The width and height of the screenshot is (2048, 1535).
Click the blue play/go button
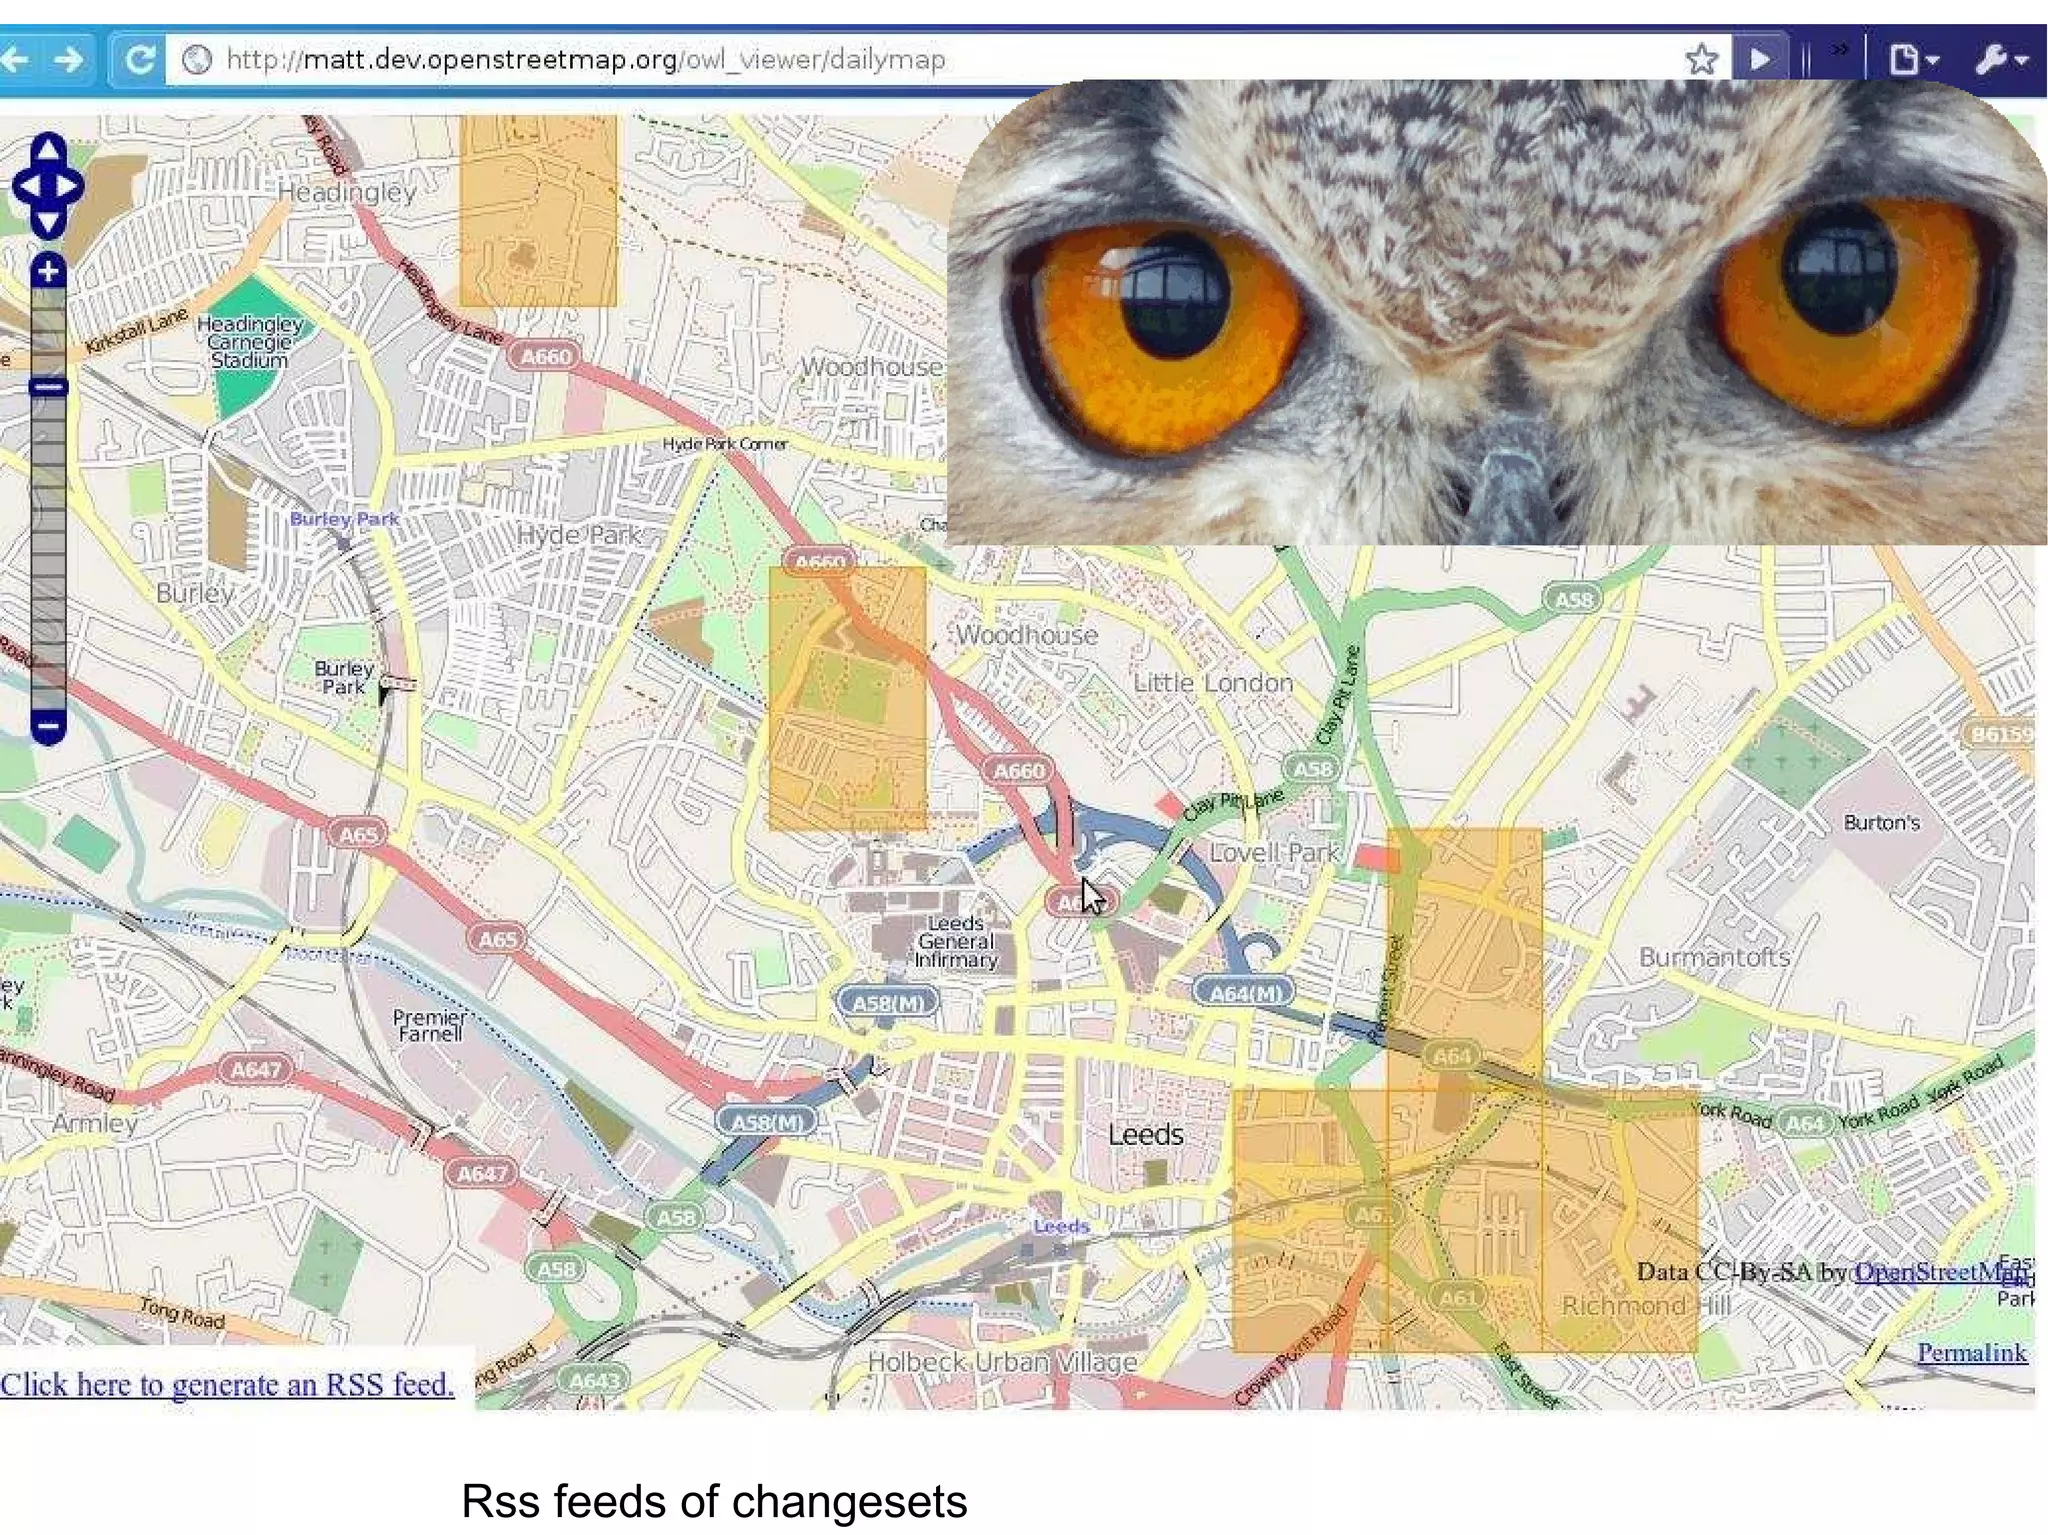(x=1760, y=59)
